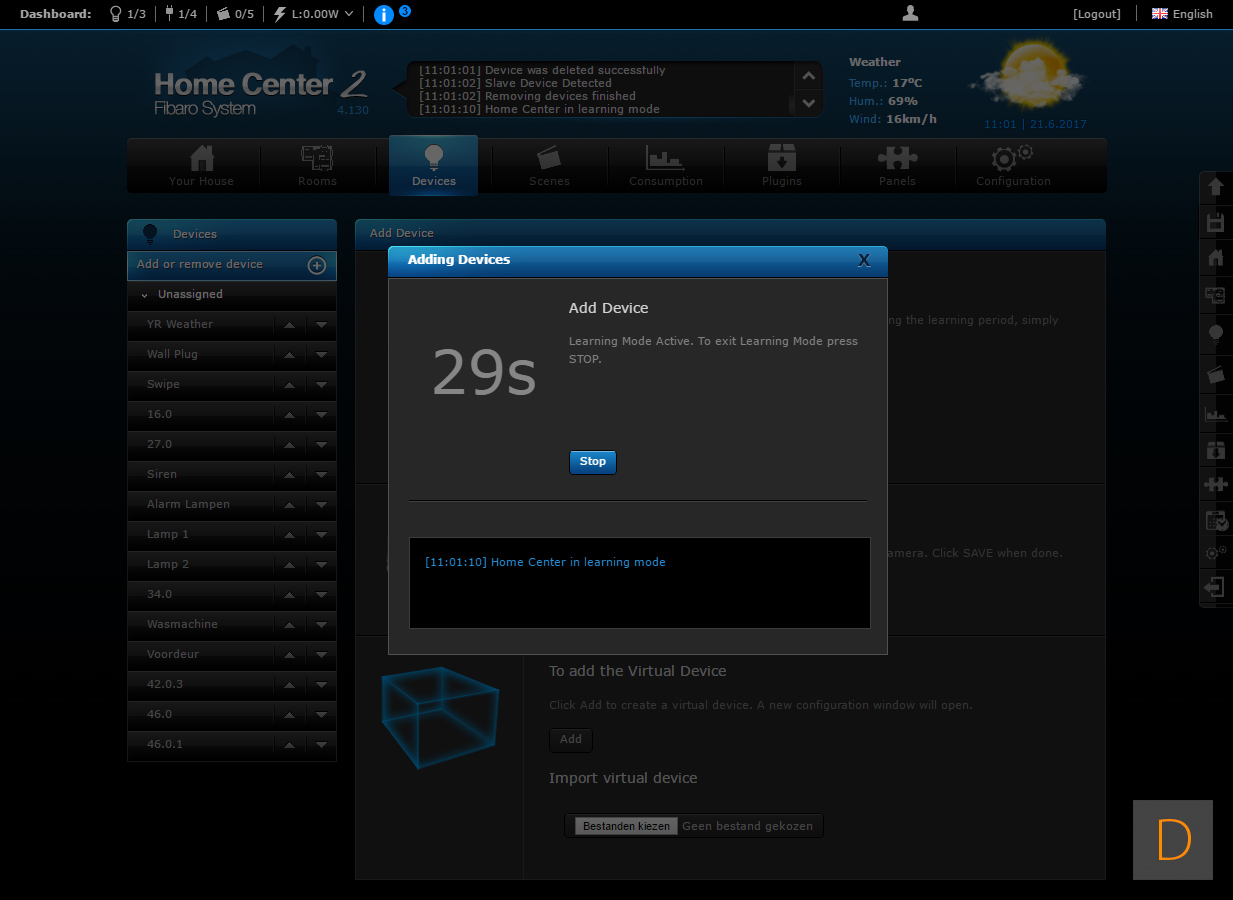Open Configuration gears icon

[1012, 158]
